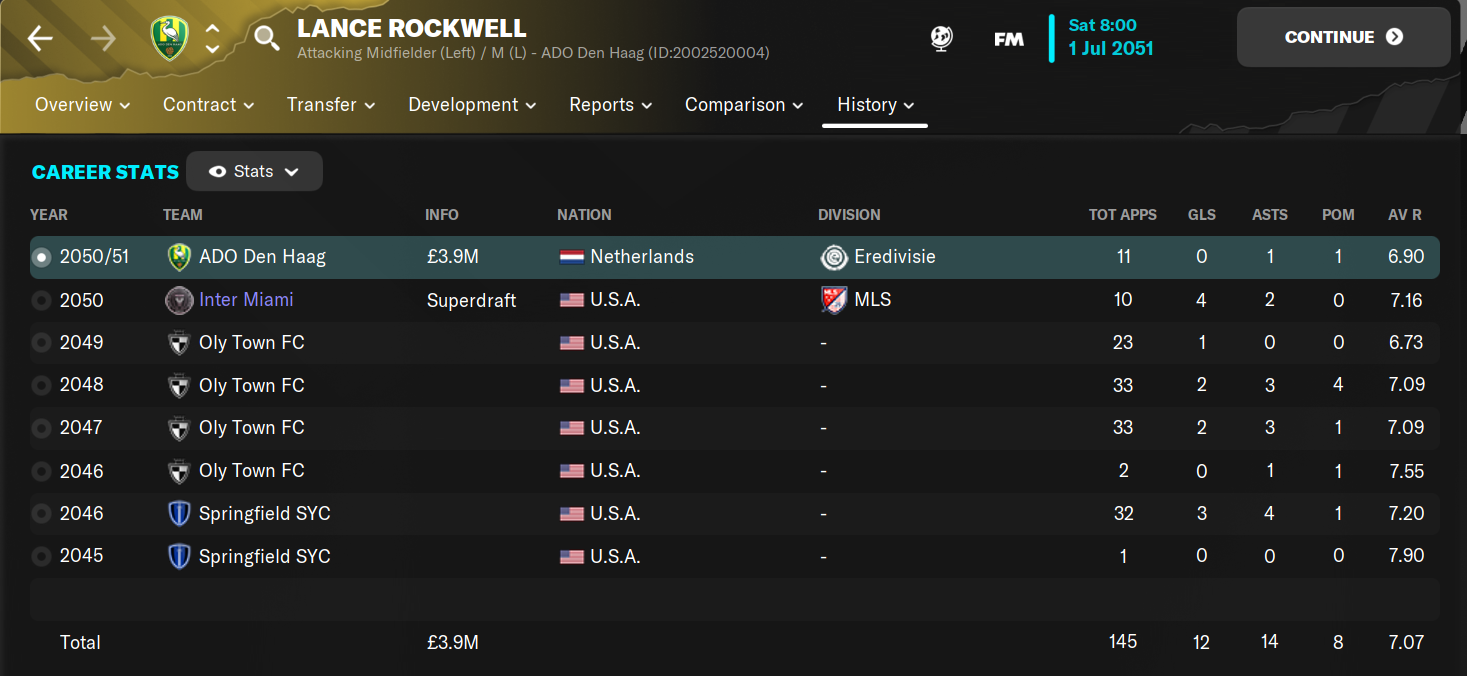Open the search magnifier icon
The height and width of the screenshot is (676, 1467).
click(x=266, y=39)
